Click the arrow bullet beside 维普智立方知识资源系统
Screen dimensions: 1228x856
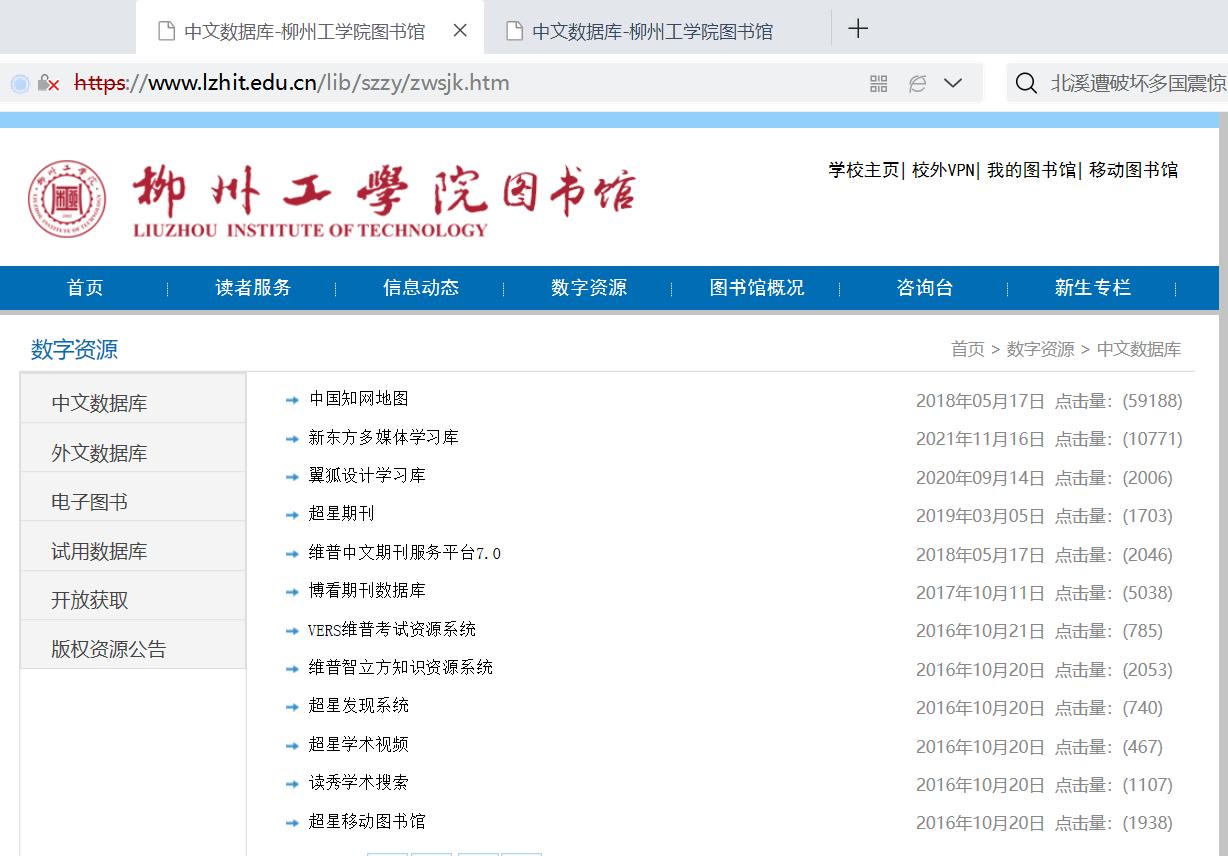[292, 669]
